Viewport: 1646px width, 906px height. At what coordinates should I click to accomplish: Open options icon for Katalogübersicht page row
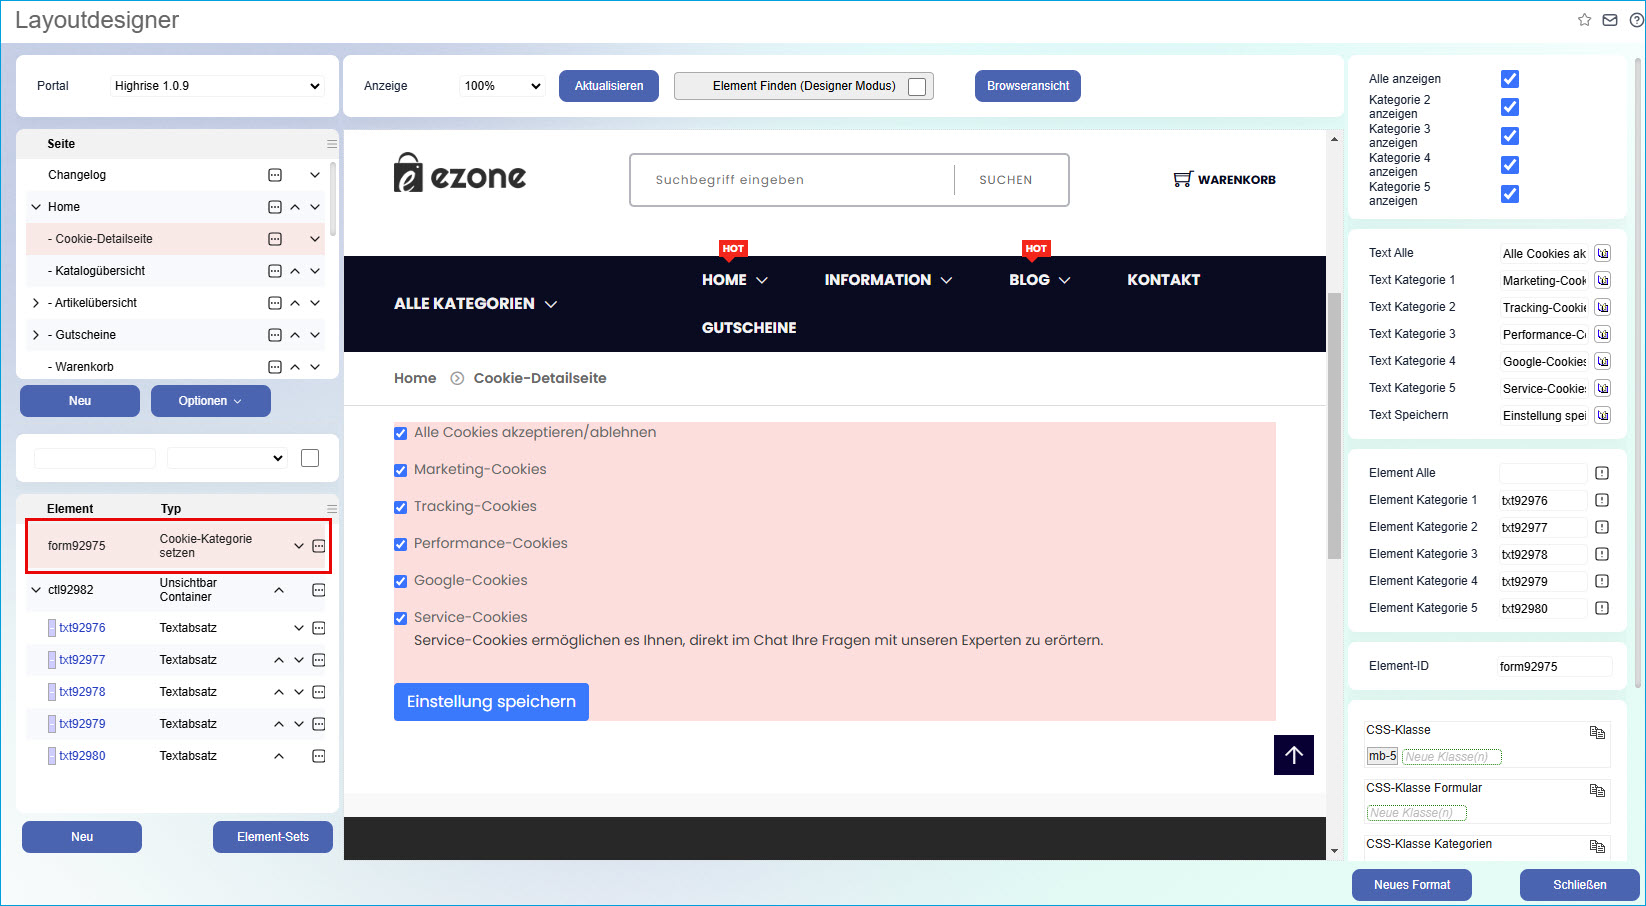point(275,271)
